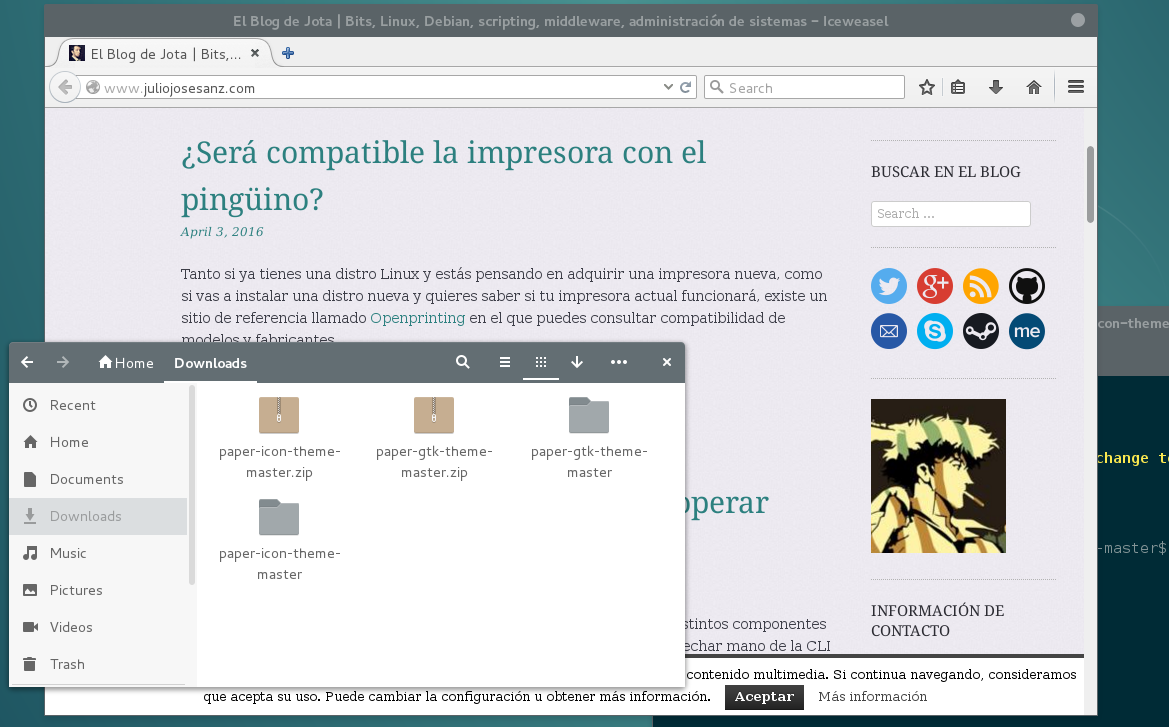
Task: Search files with the magnifier icon
Action: point(463,362)
